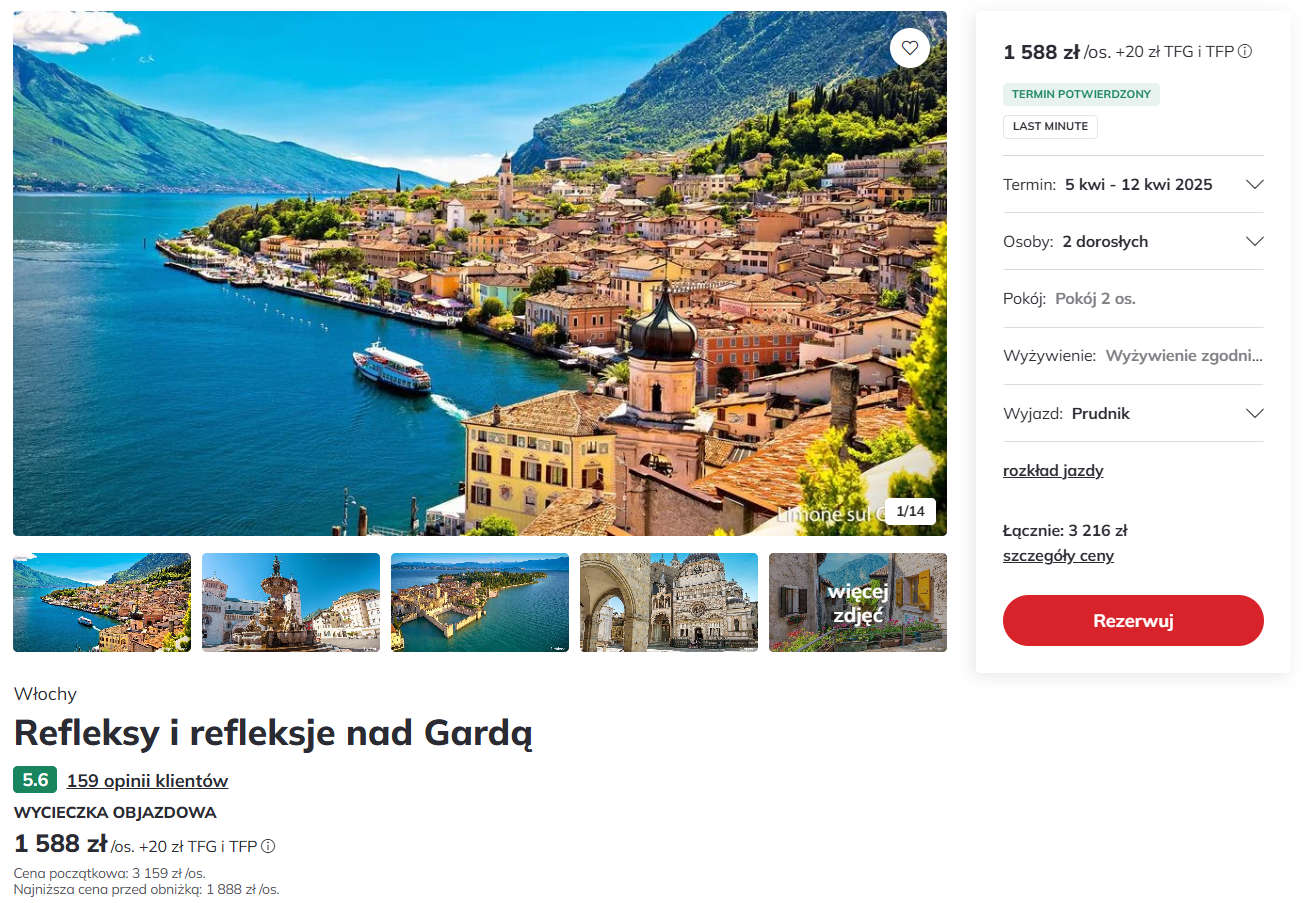Add trip to favorites with heart icon
1305x903 pixels.
click(x=910, y=47)
